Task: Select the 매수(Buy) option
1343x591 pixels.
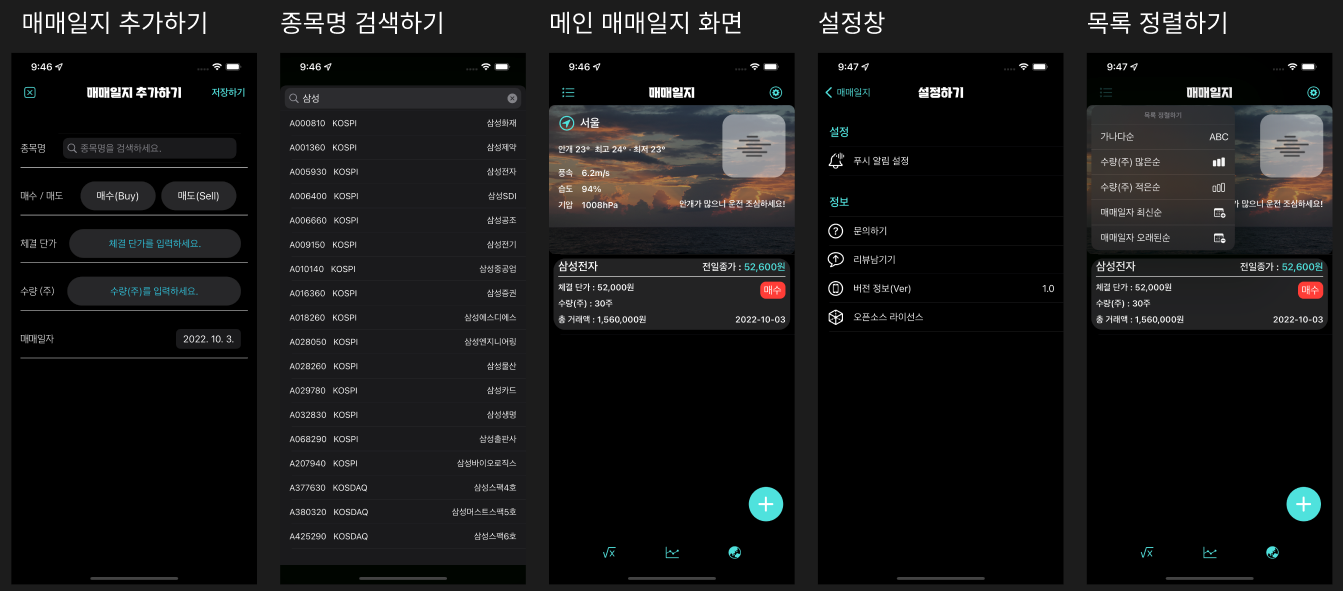Action: [x=115, y=195]
